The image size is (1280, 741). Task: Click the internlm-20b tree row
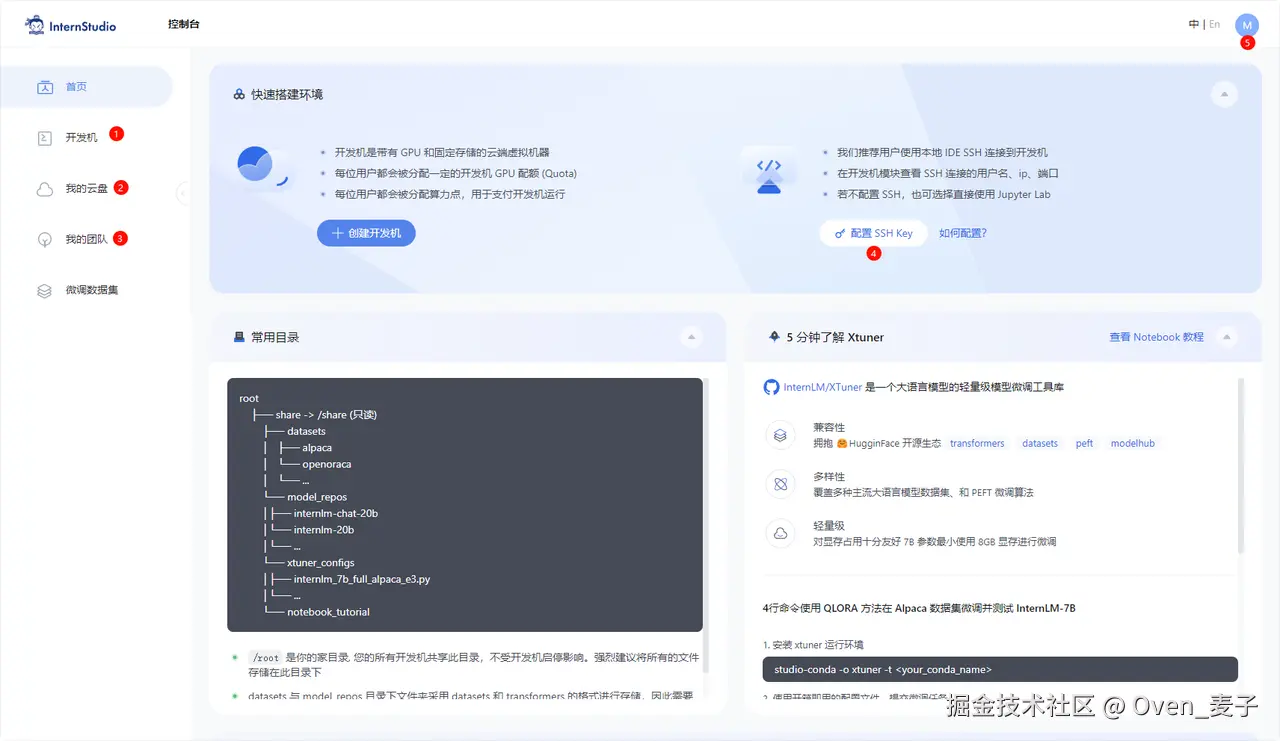[x=324, y=530]
